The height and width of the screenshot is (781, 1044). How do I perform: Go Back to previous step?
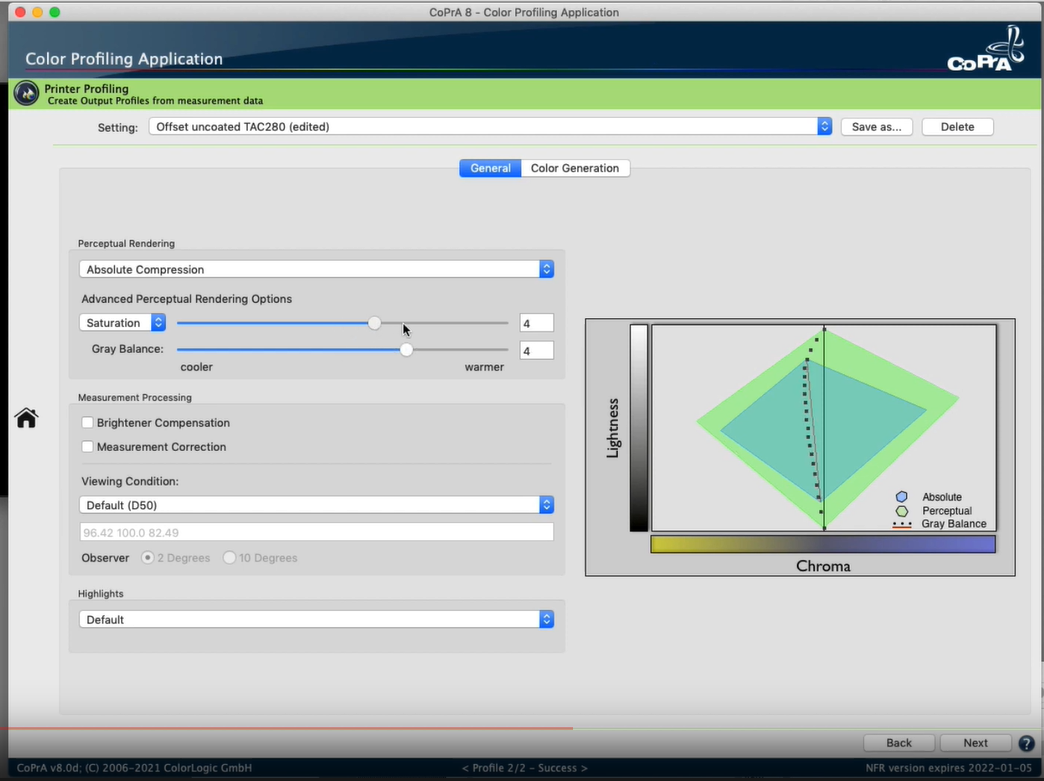(899, 743)
